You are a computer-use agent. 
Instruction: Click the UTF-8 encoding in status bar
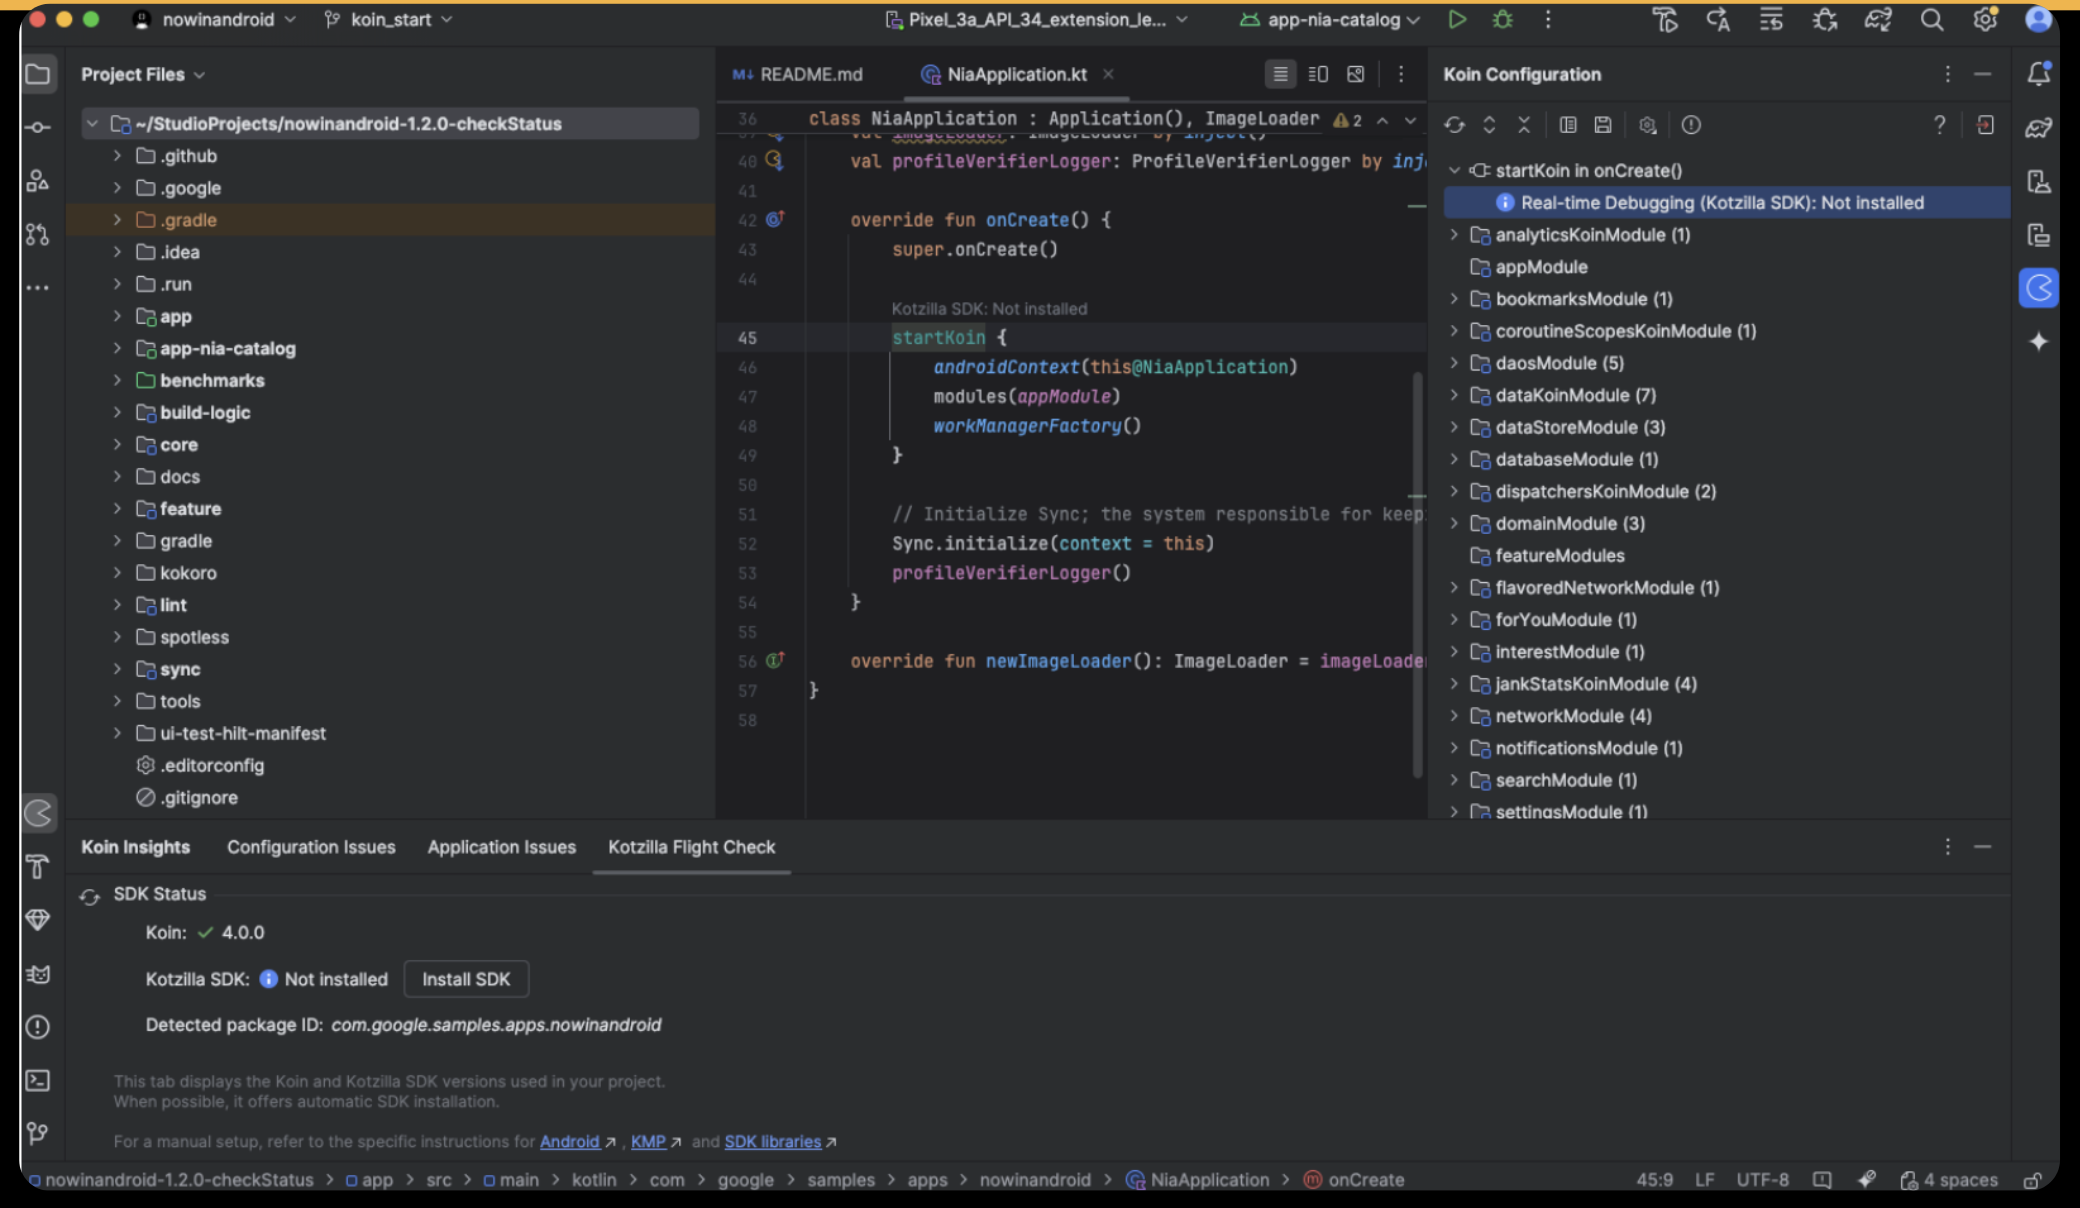(1762, 1180)
